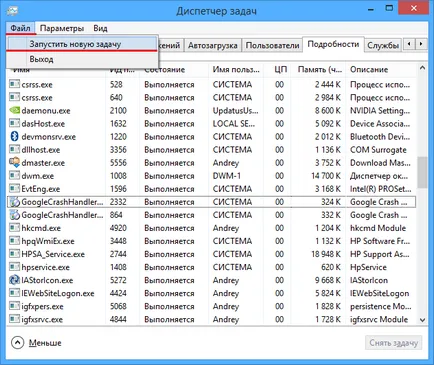Sort by the ЦП column header
This screenshot has height=365, width=434.
[x=280, y=69]
